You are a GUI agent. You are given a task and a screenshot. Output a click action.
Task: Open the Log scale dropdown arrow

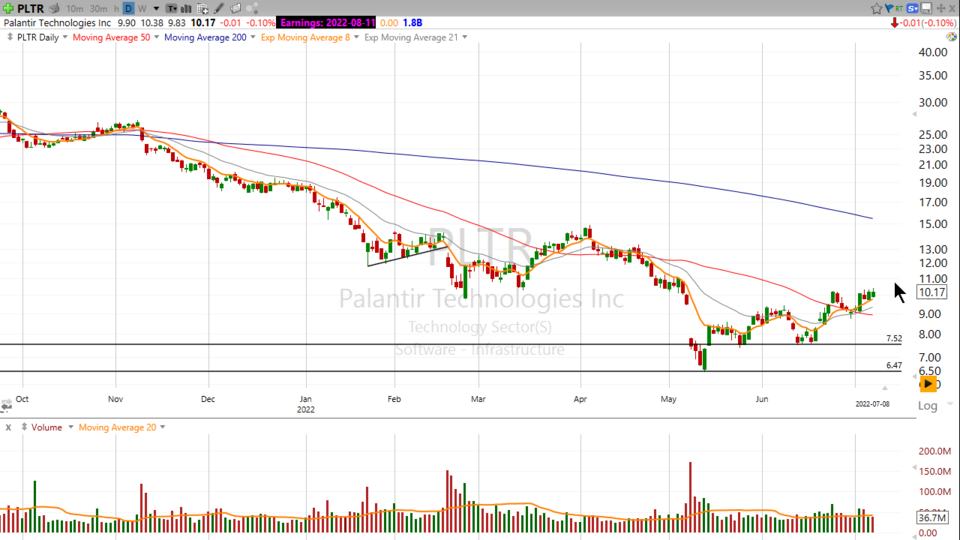pos(950,404)
